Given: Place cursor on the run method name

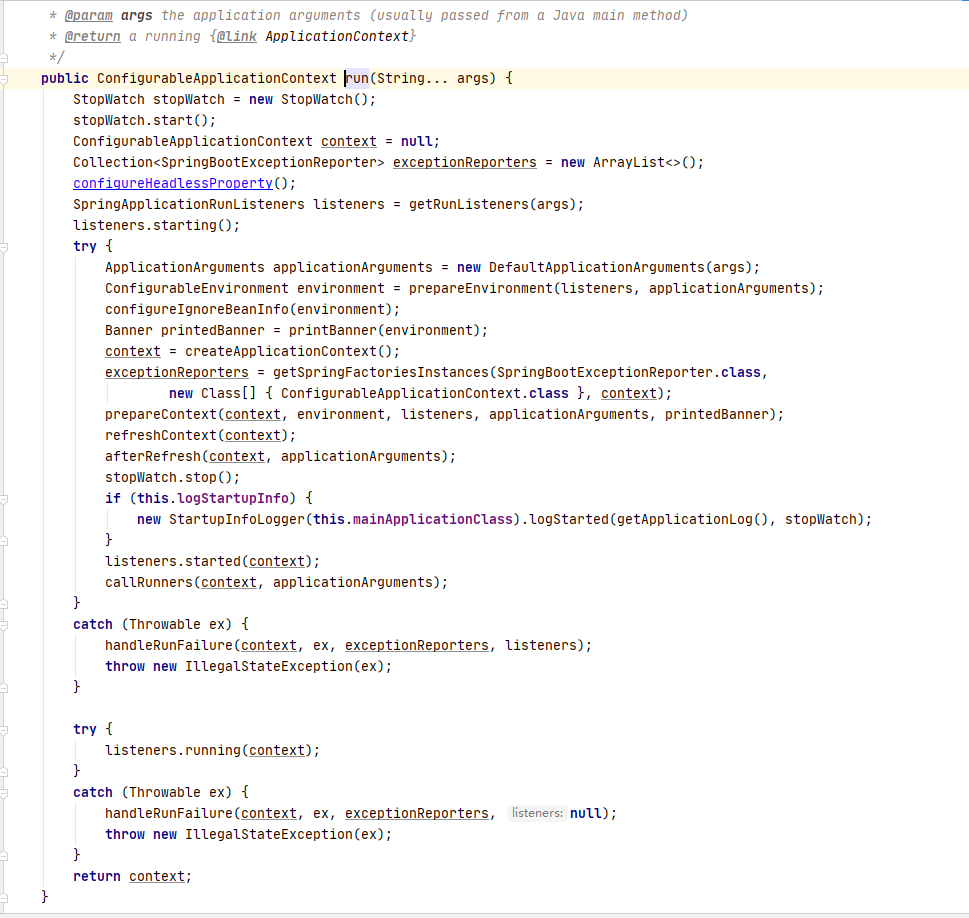Looking at the screenshot, I should [x=358, y=78].
